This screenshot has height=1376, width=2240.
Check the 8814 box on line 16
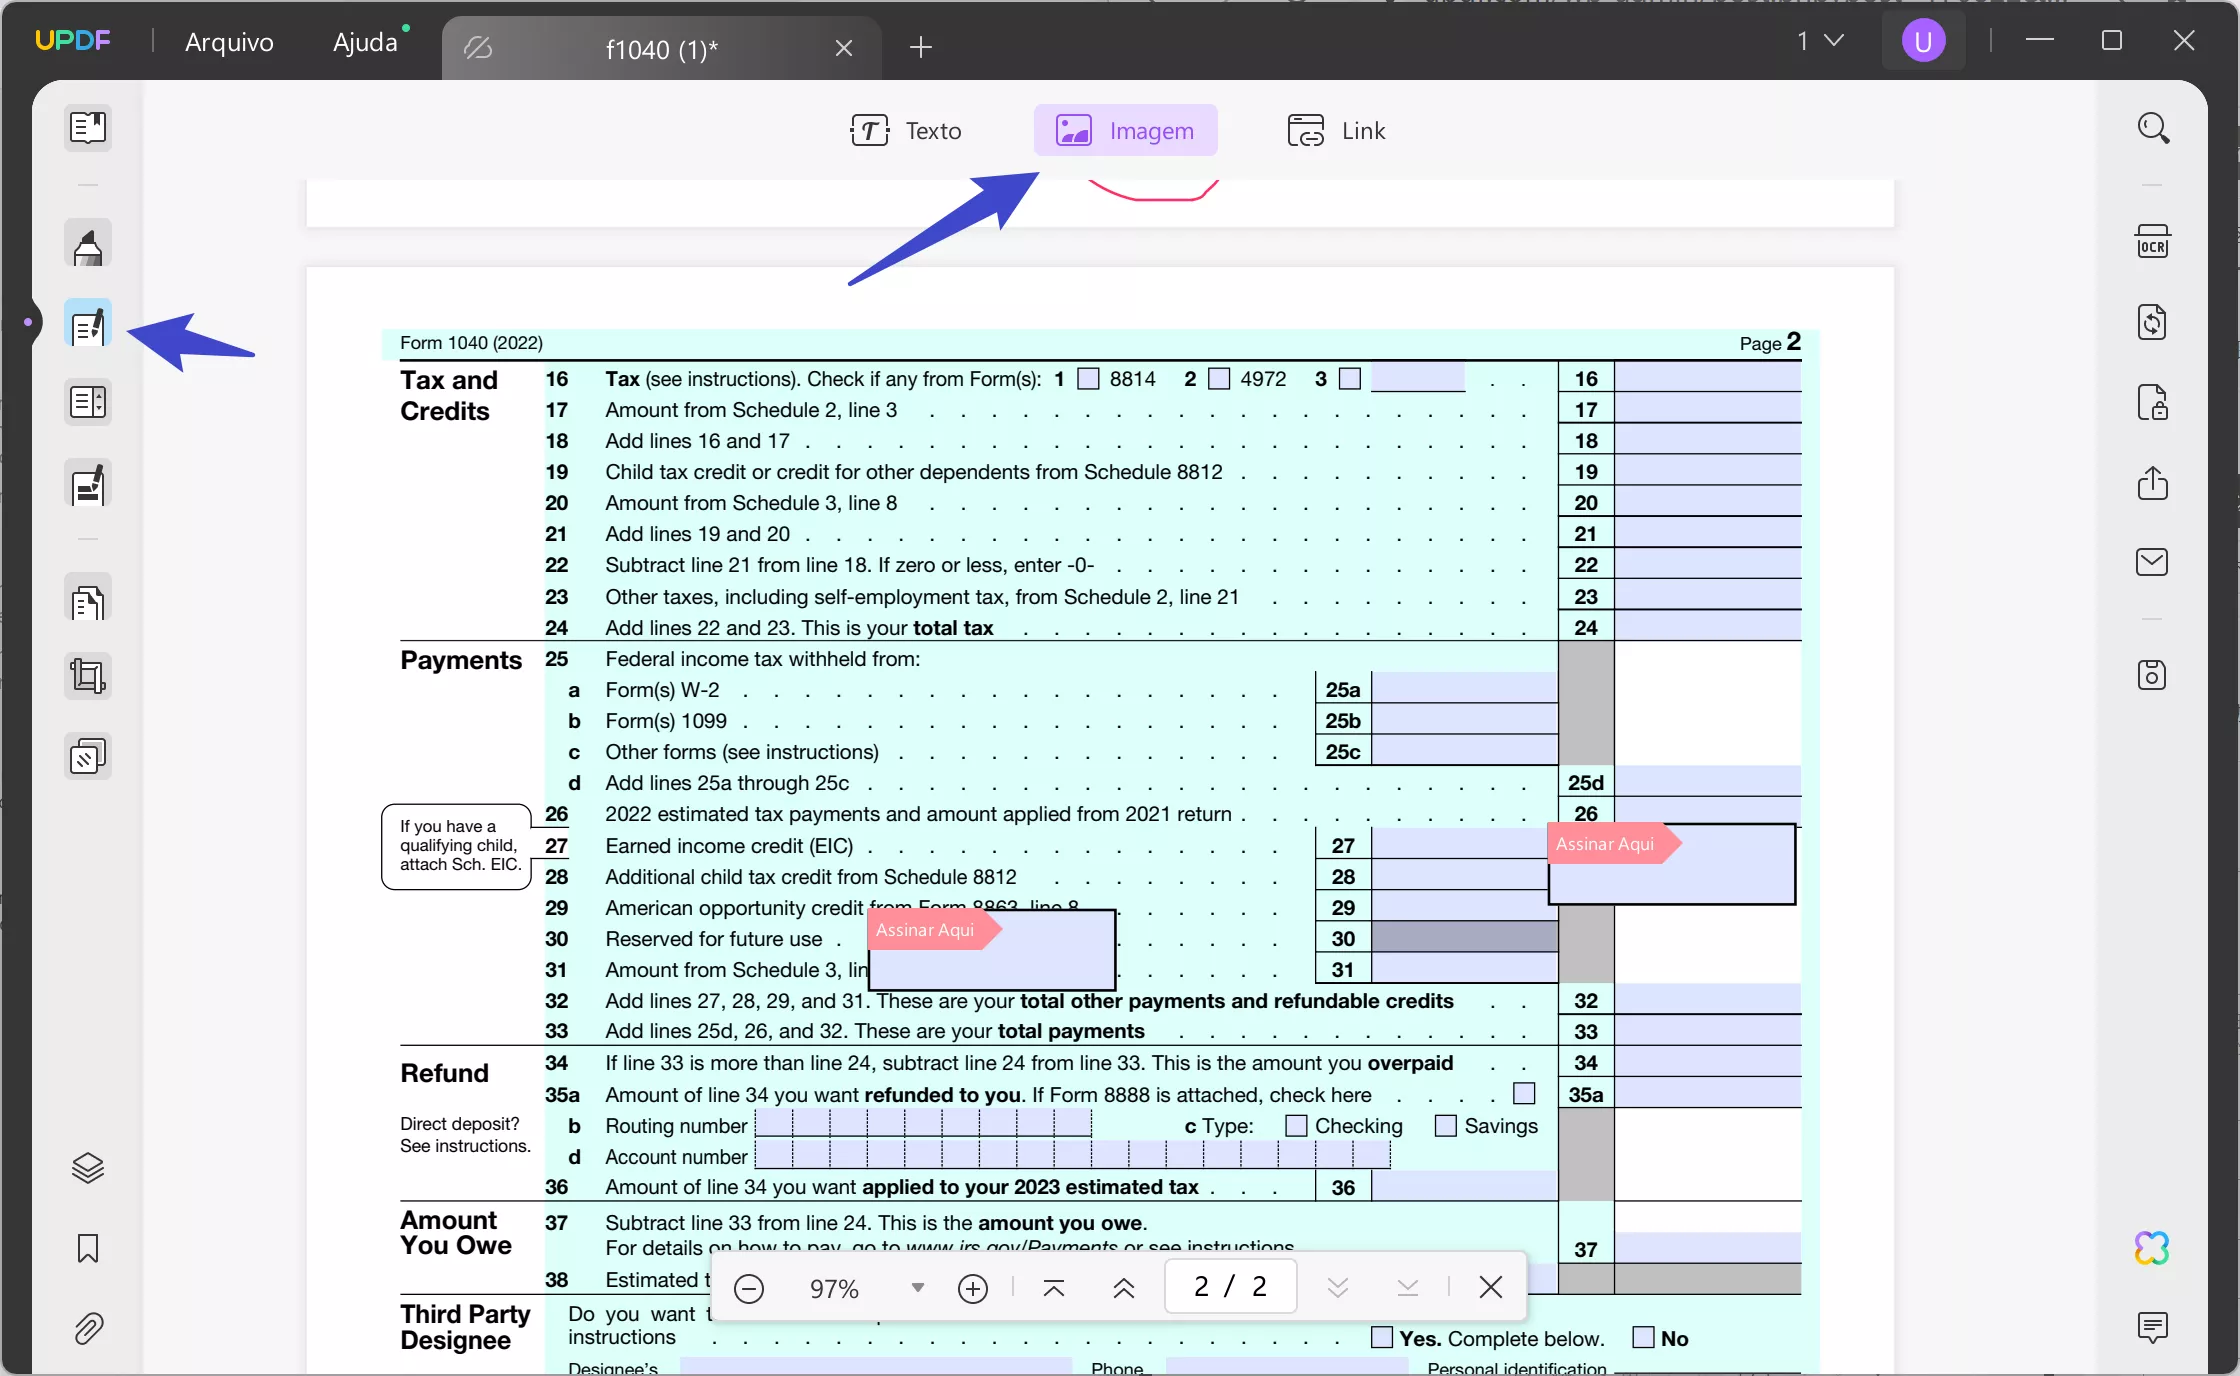coord(1089,379)
